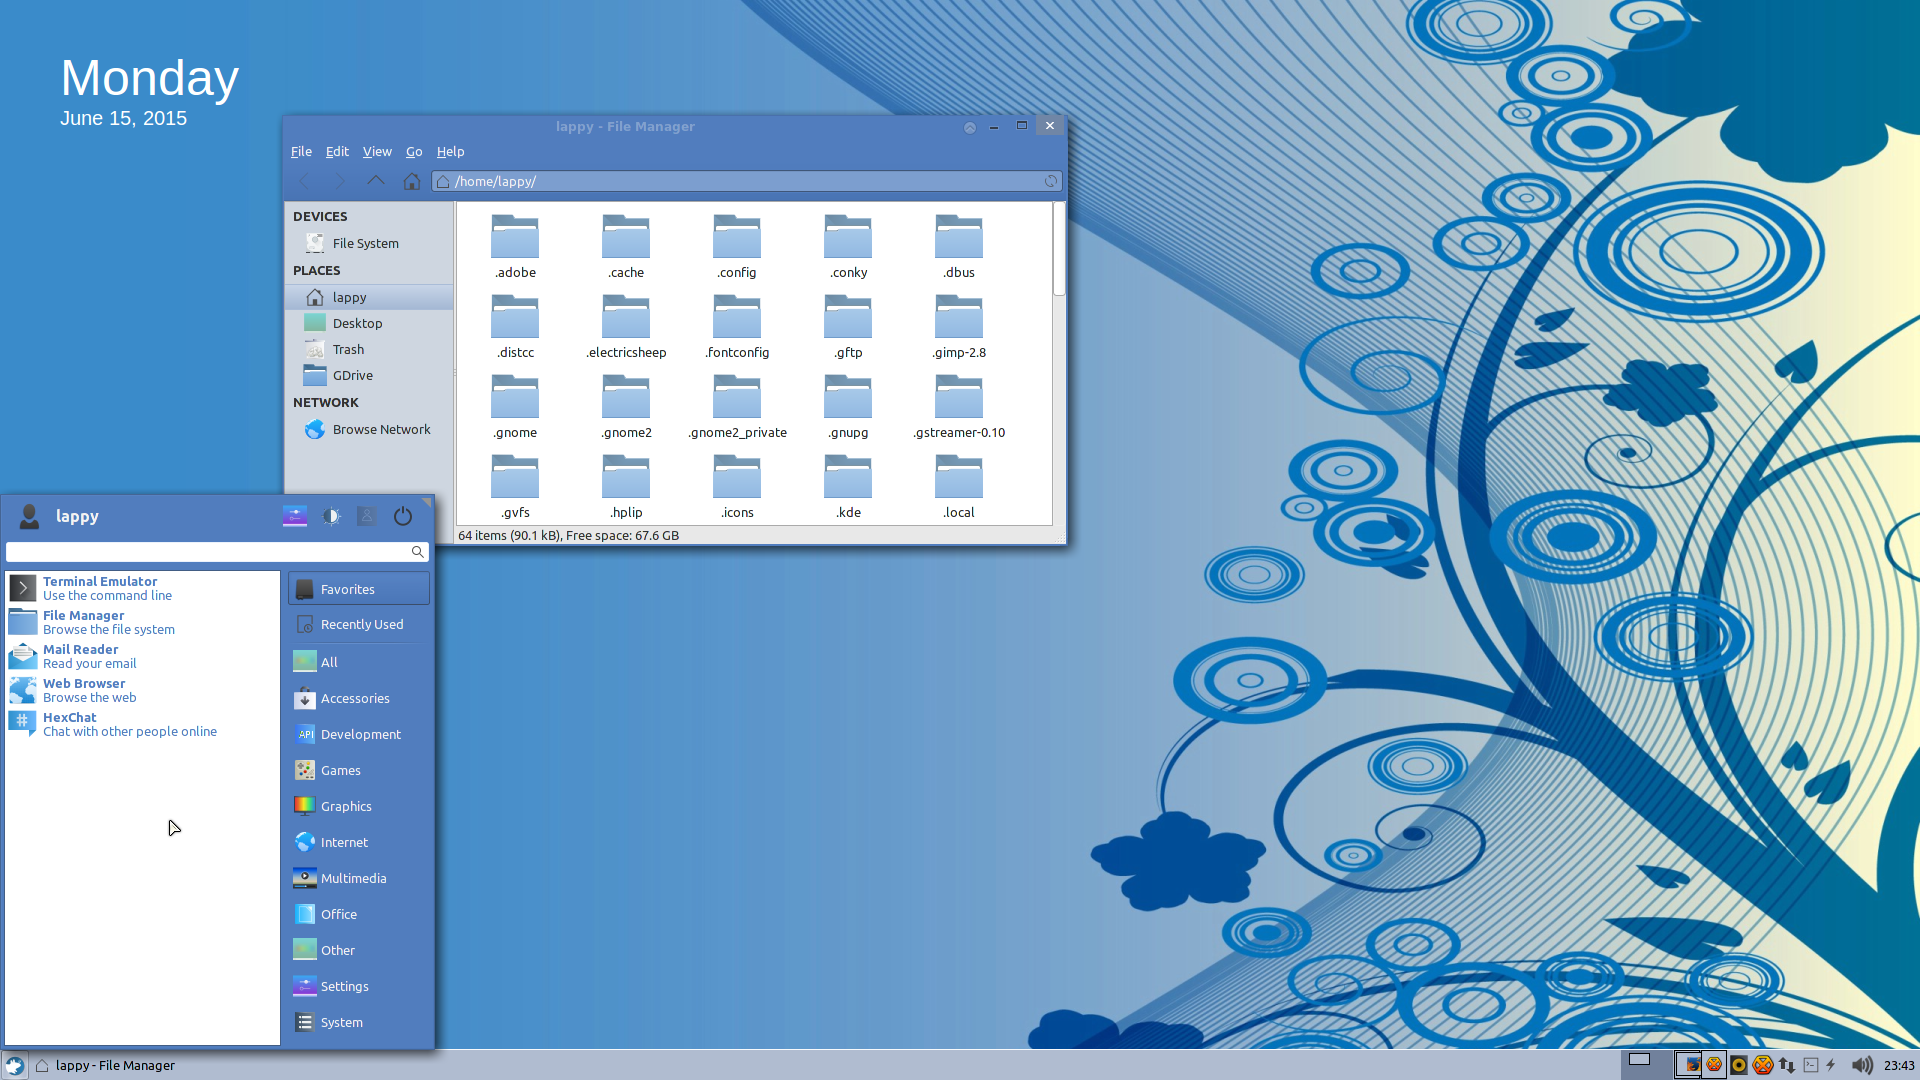Image resolution: width=1920 pixels, height=1080 pixels.
Task: Click the Whisker menu button on taskbar
Action: 14,1065
